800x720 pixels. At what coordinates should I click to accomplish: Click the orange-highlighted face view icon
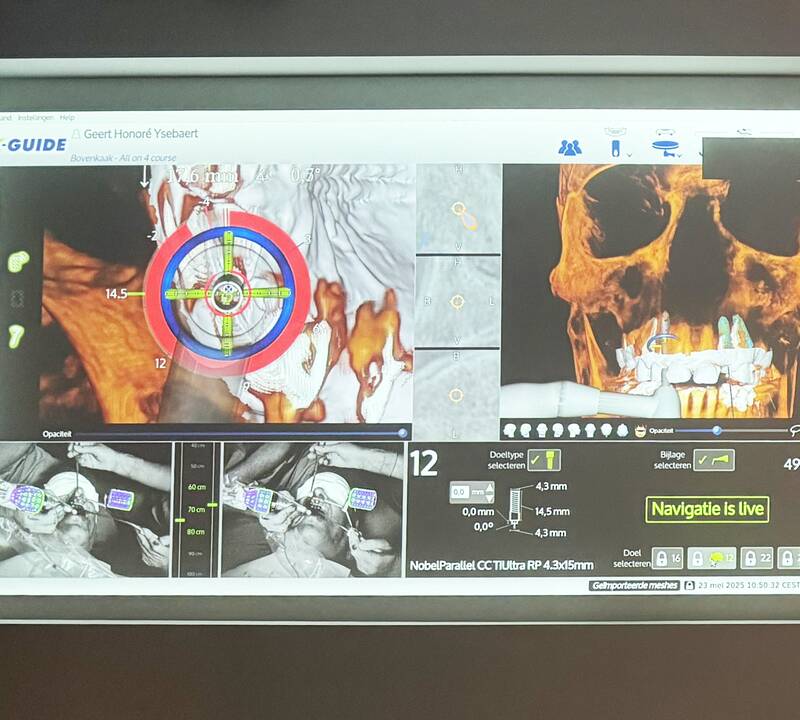[x=640, y=431]
